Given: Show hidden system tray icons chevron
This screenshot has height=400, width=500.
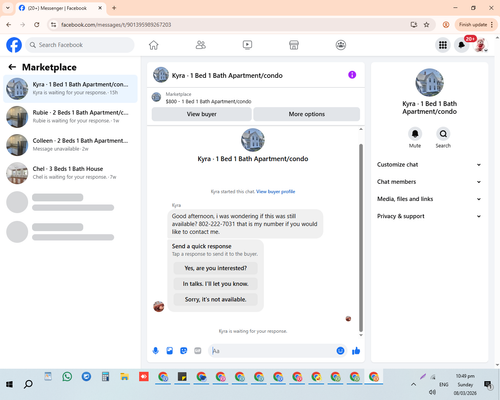Looking at the screenshot, I should (x=413, y=385).
